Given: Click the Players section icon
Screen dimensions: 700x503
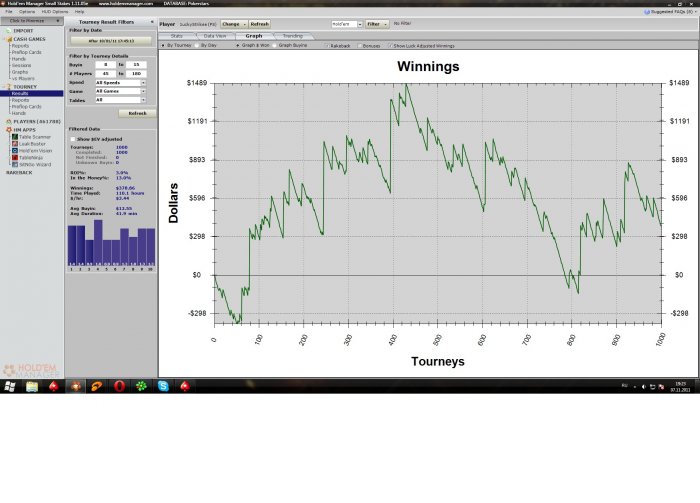Looking at the screenshot, I should tap(9, 121).
